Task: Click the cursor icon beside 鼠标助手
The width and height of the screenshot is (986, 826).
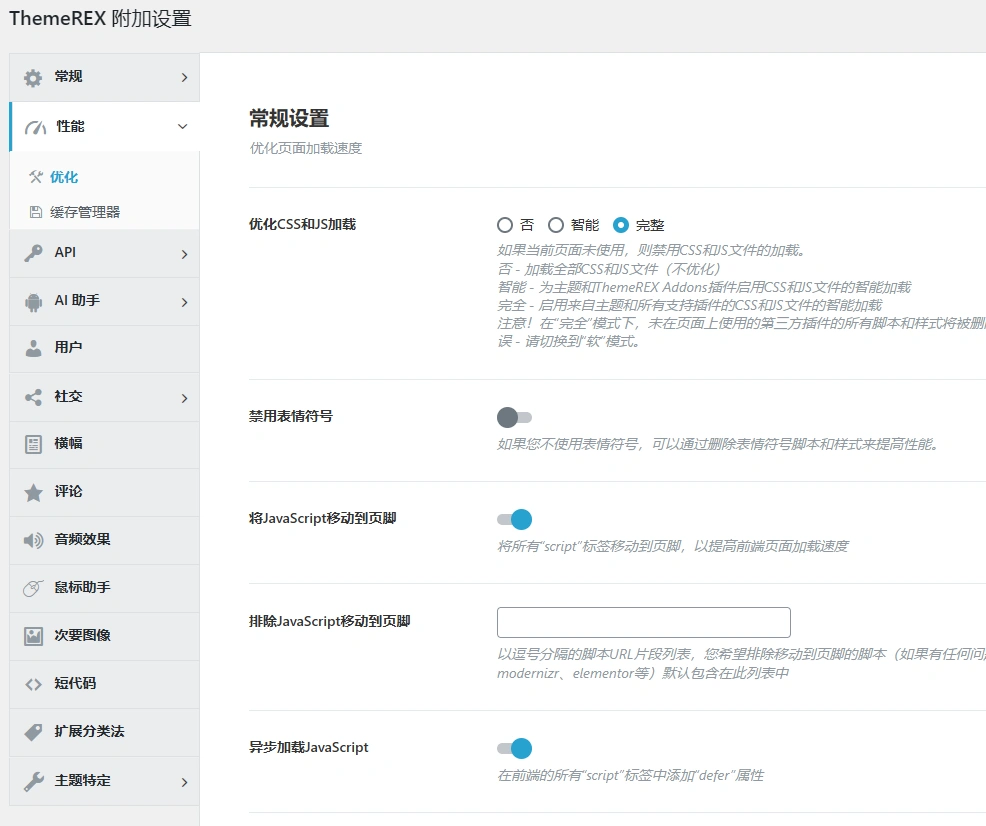Action: coord(32,588)
